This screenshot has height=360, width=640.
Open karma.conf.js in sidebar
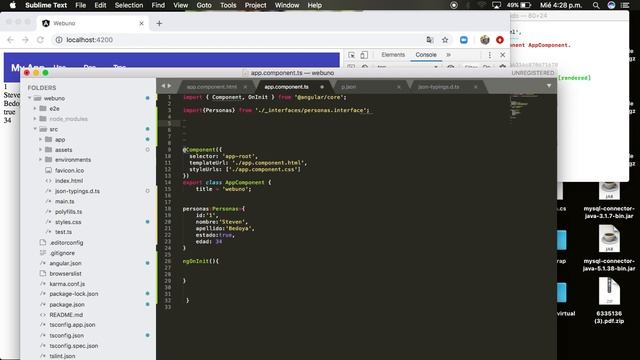point(67,284)
